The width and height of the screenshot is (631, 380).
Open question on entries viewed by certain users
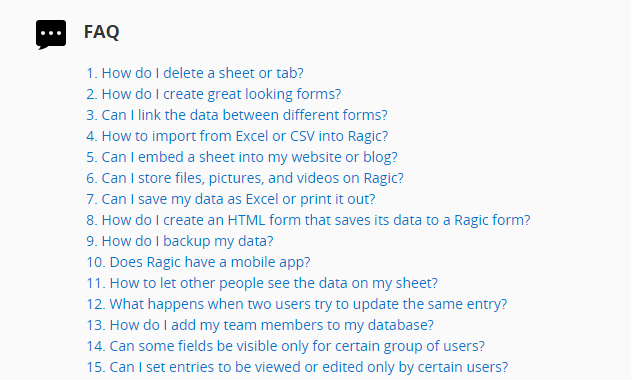pyautogui.click(x=297, y=367)
